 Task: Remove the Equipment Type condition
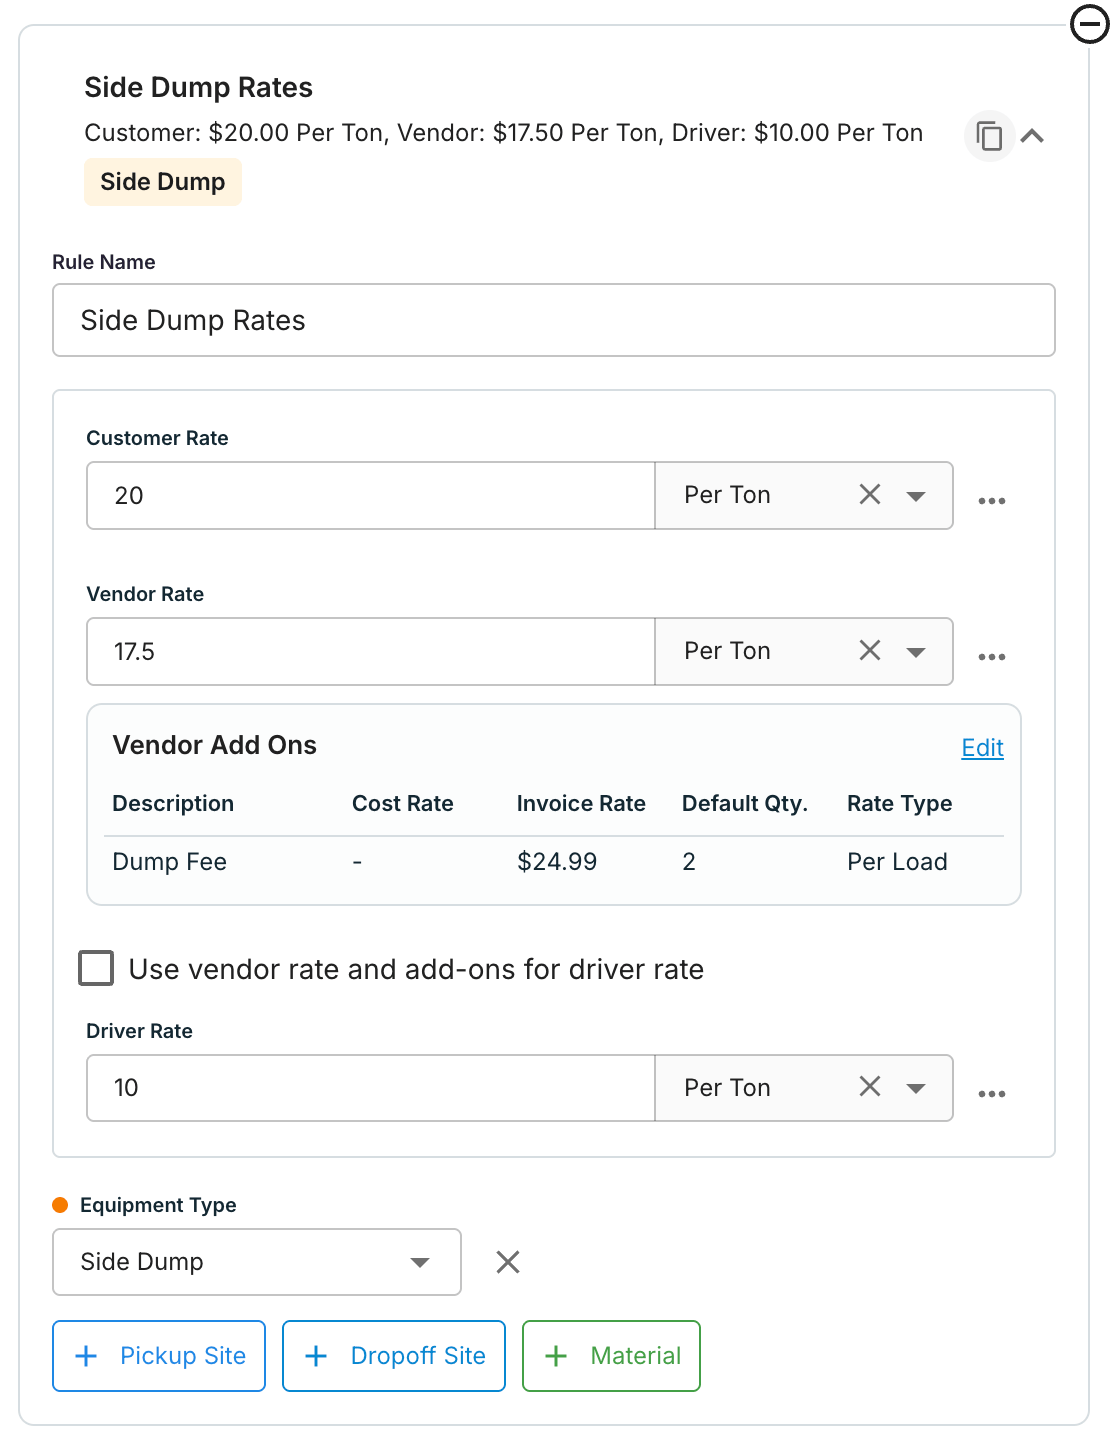[508, 1262]
